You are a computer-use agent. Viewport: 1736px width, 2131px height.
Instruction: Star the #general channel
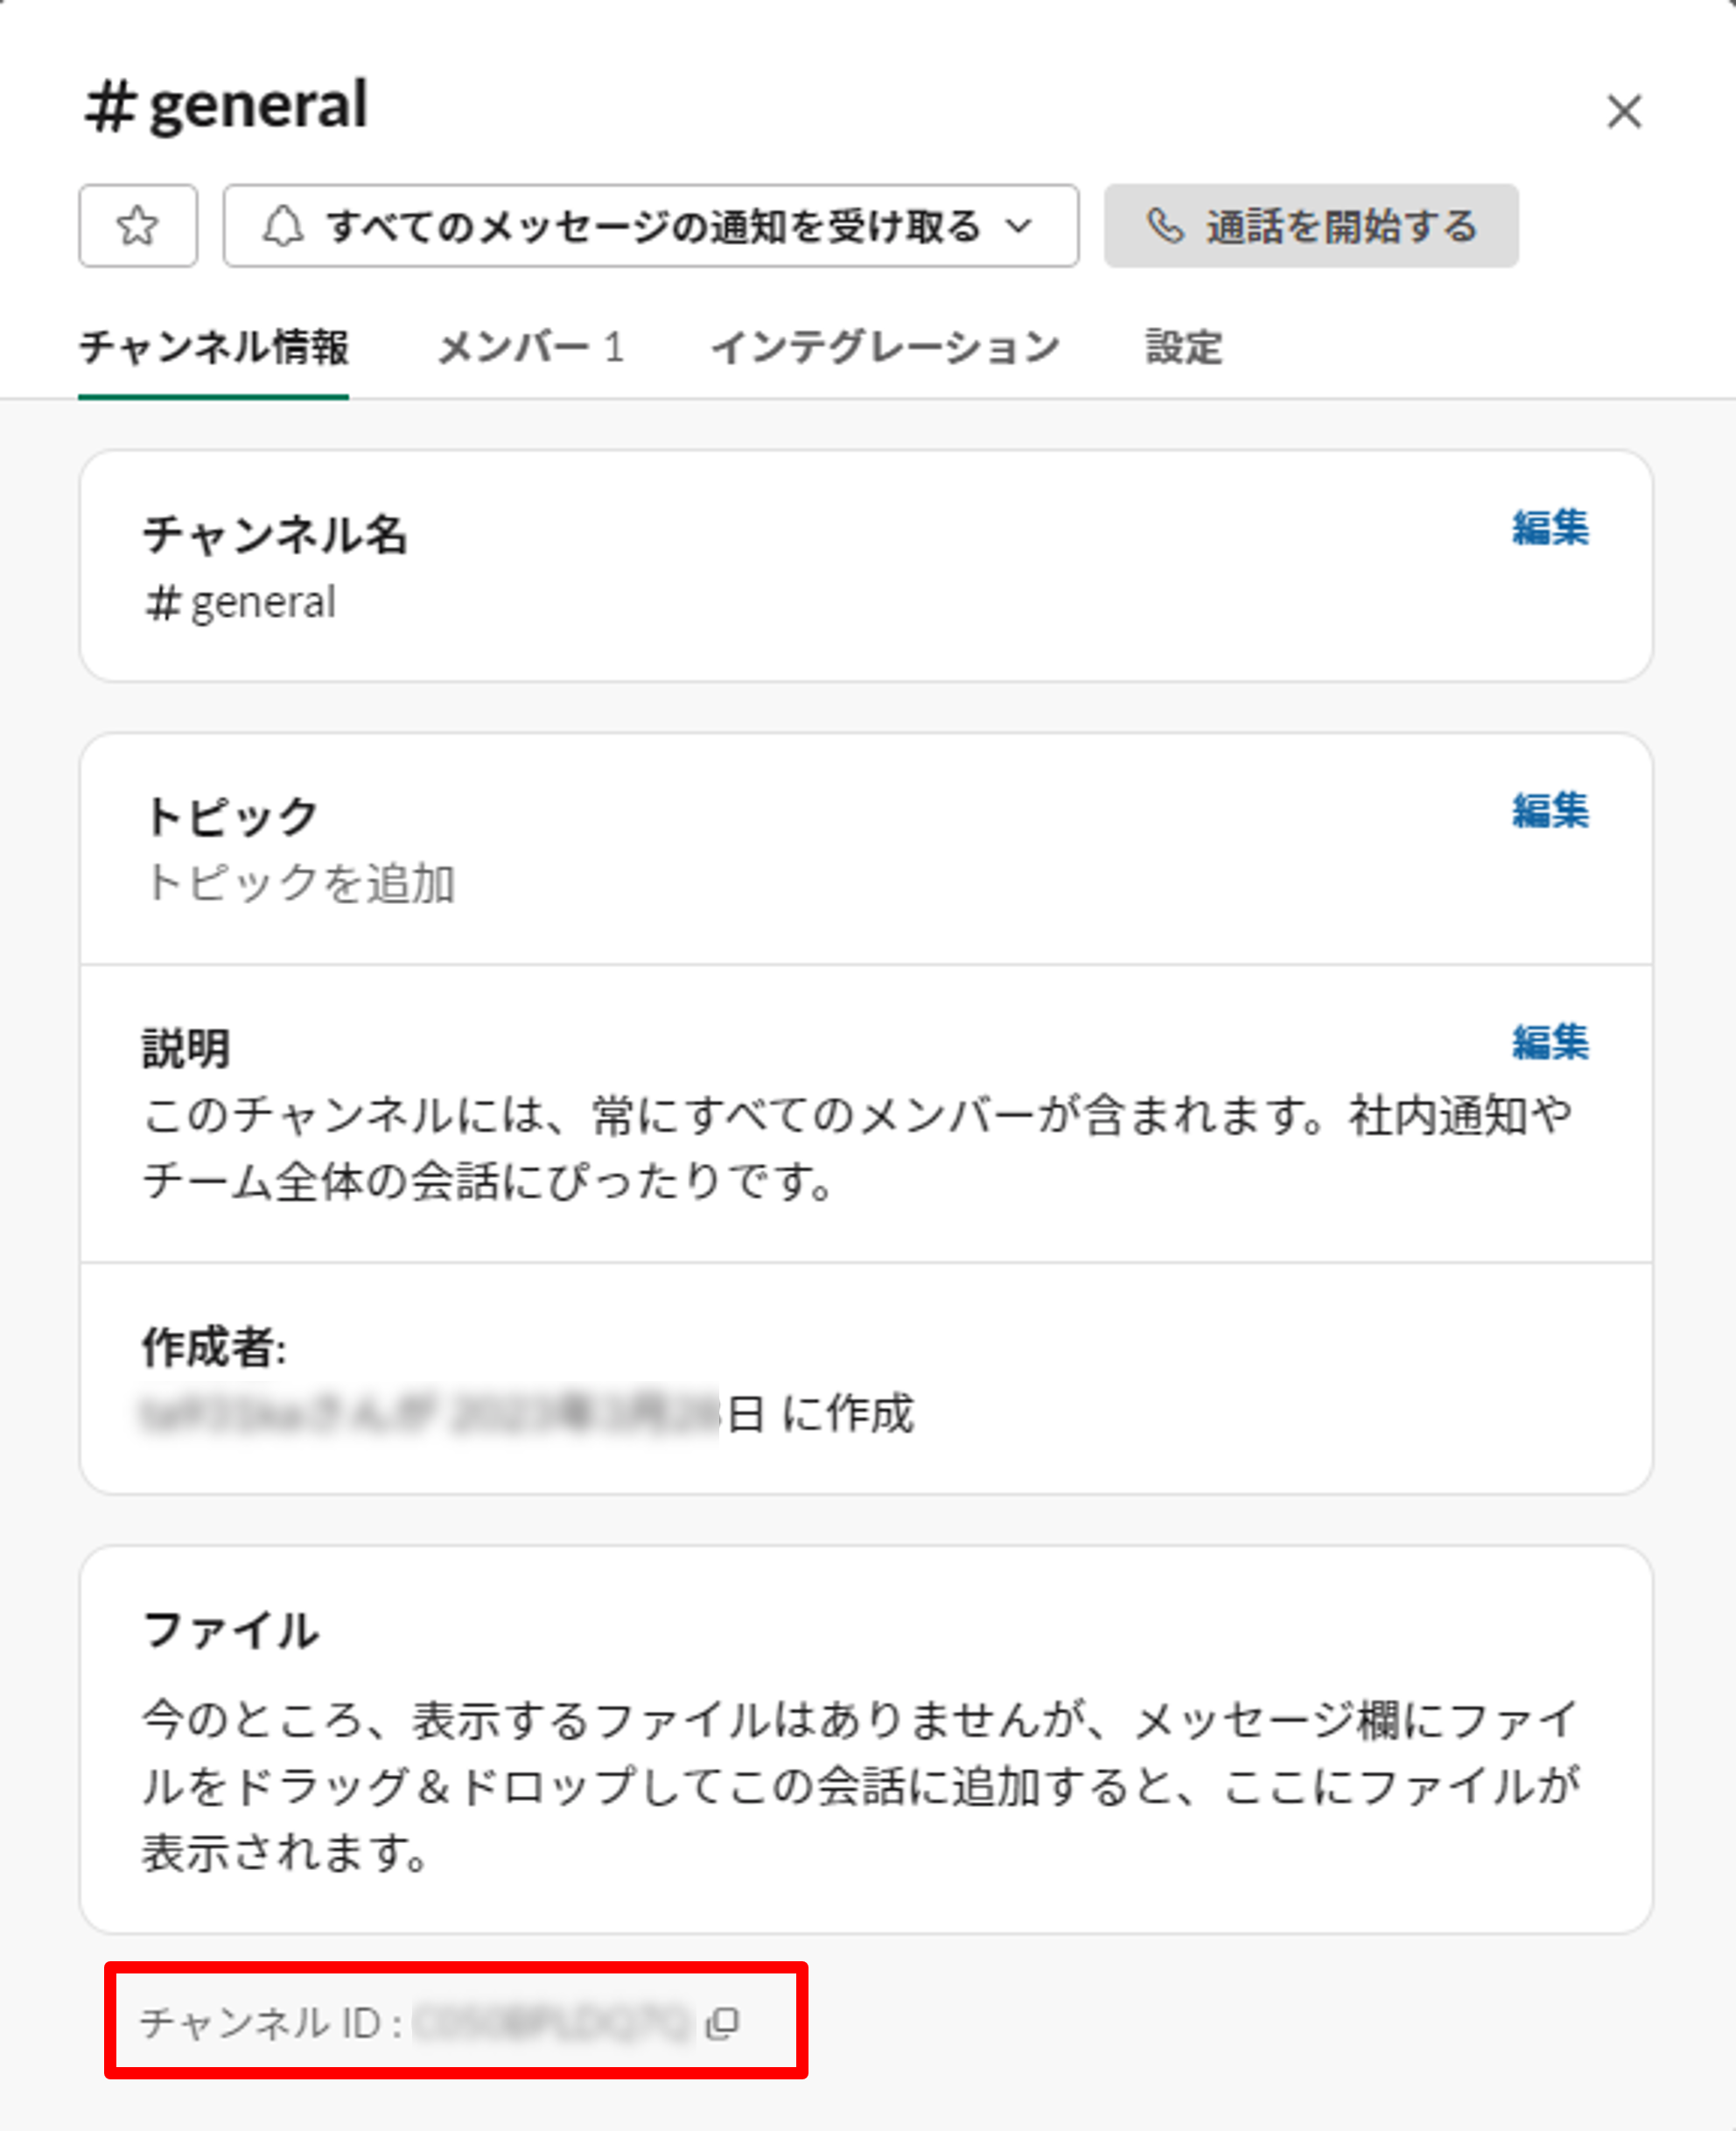point(138,225)
